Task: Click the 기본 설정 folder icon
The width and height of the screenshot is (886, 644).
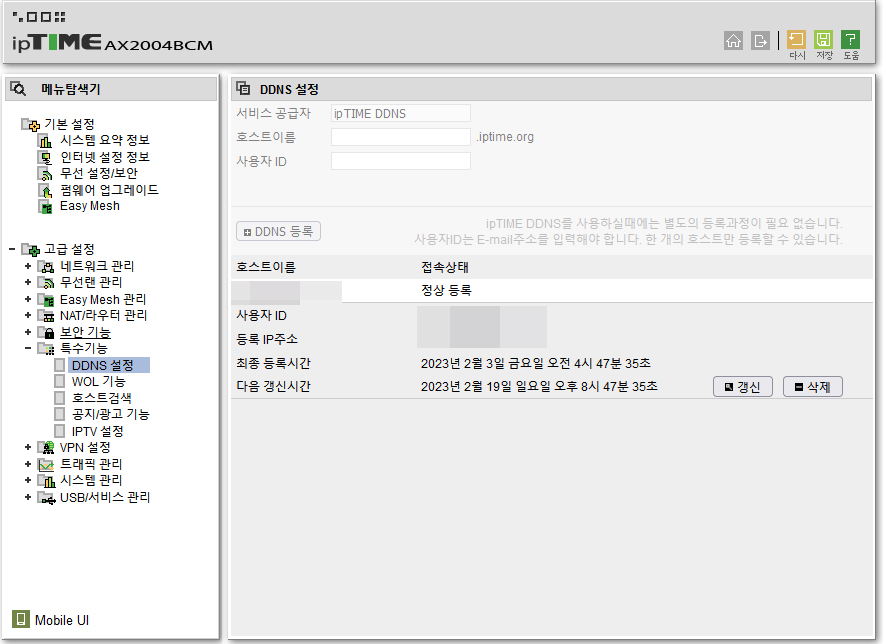Action: [31, 124]
